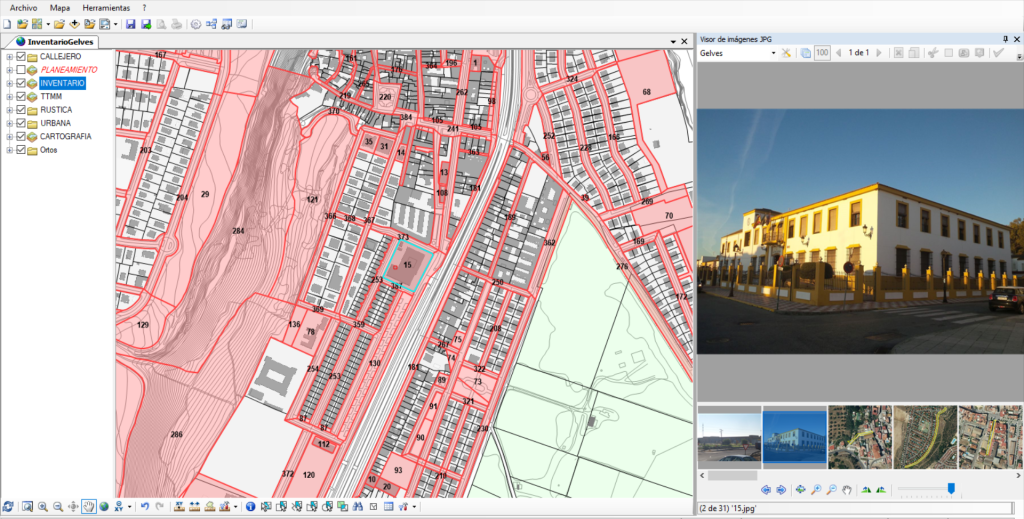Select the TTMM layer in tree
1024x519 pixels.
tap(52, 97)
